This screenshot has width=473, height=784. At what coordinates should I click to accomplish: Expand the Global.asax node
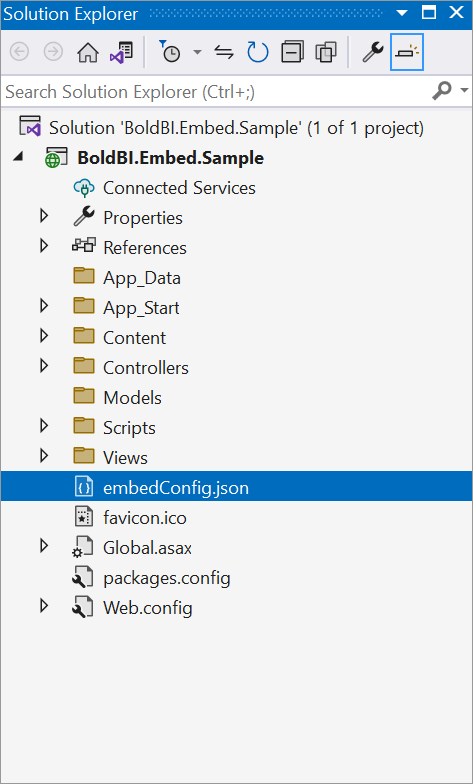tap(44, 546)
